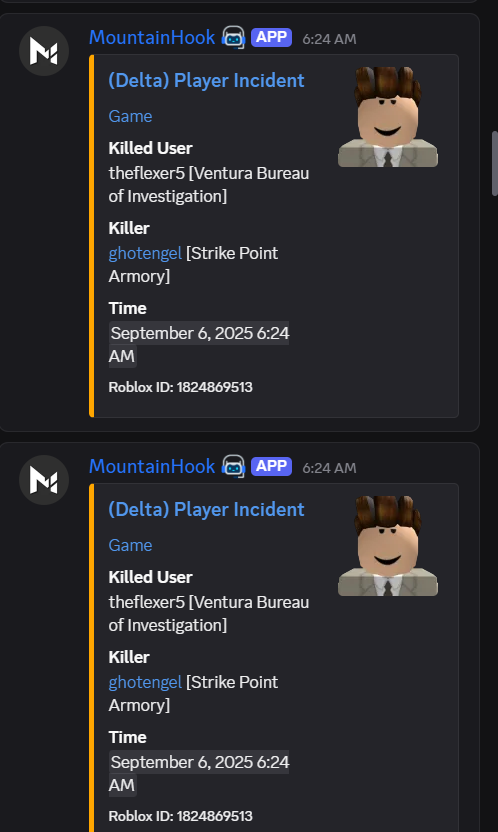Viewport: 498px width, 832px height.
Task: Open MountainHook username in first message
Action: coord(152,38)
